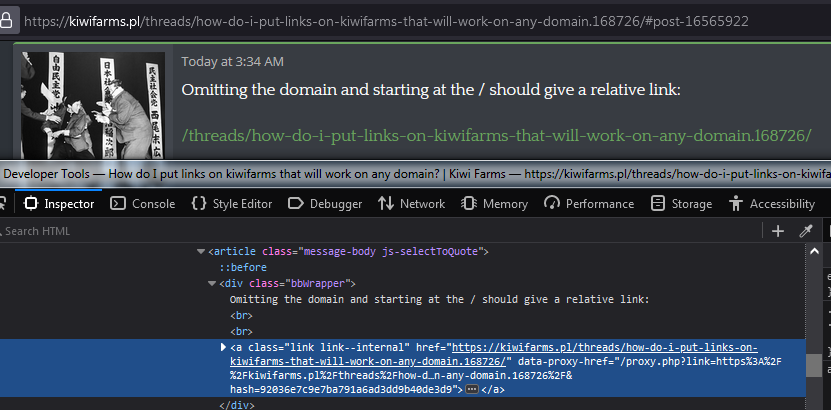Open the Style Editor panel
Viewport: 831px width, 410px height.
click(x=232, y=204)
